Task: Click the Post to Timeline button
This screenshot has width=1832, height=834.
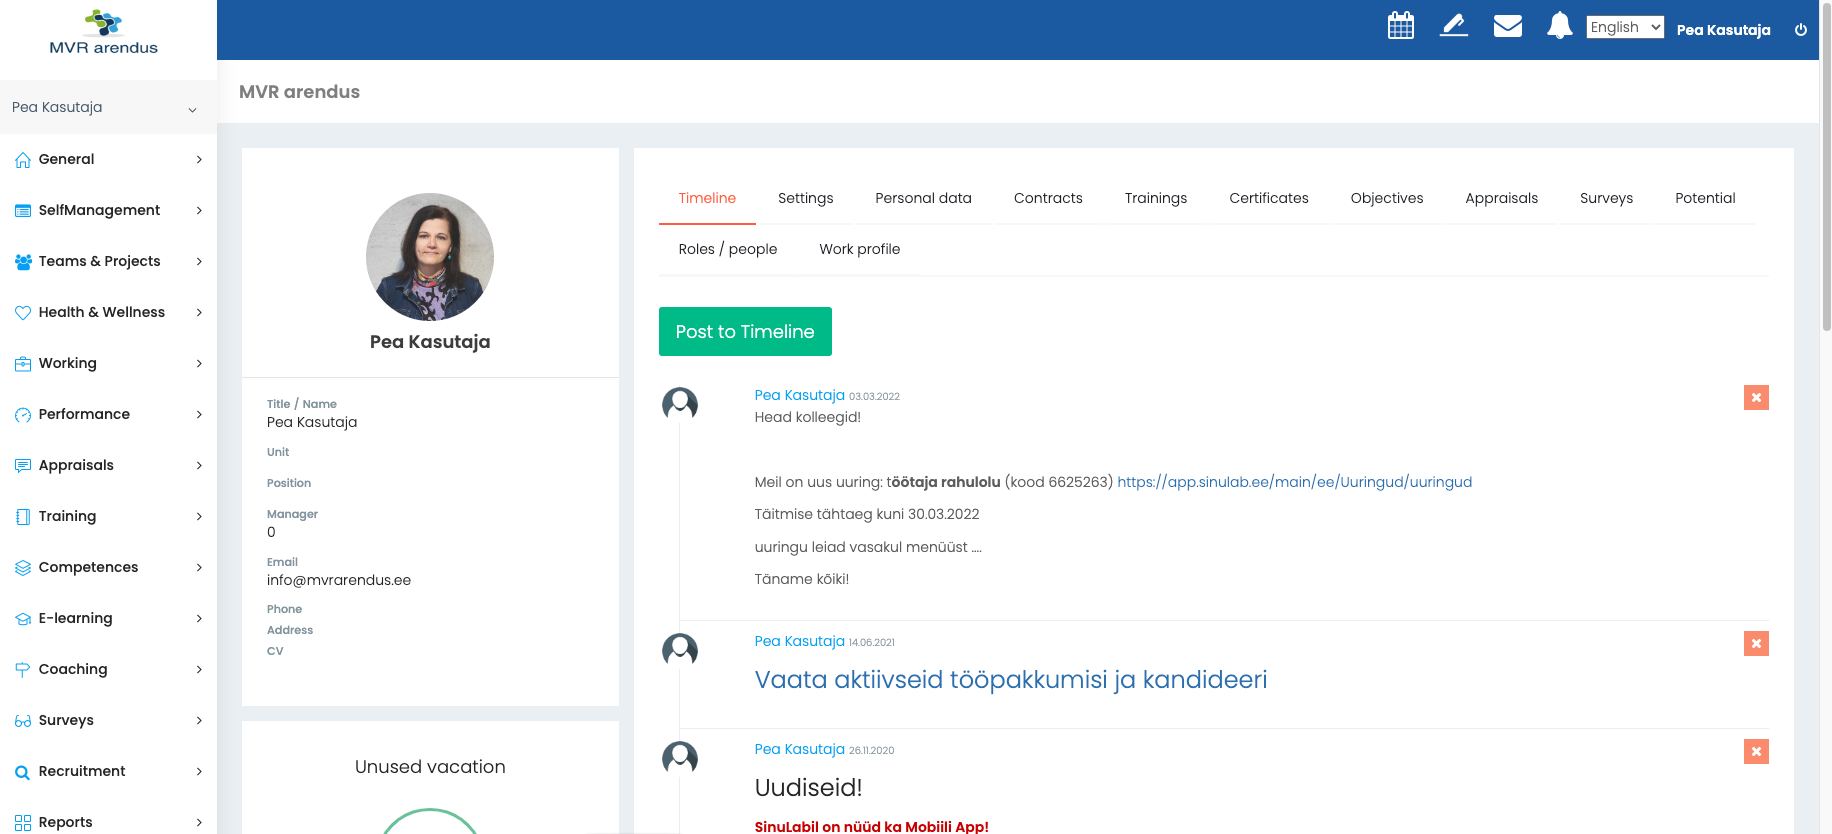Action: [x=745, y=331]
